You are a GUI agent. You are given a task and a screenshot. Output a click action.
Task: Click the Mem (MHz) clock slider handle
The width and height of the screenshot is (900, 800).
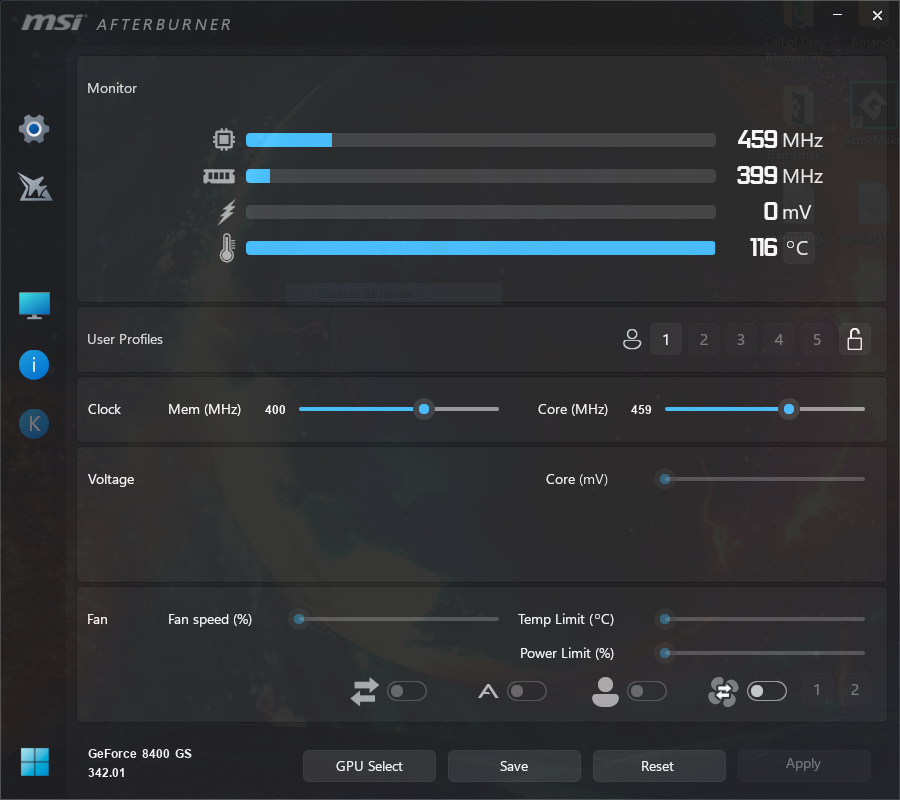424,409
